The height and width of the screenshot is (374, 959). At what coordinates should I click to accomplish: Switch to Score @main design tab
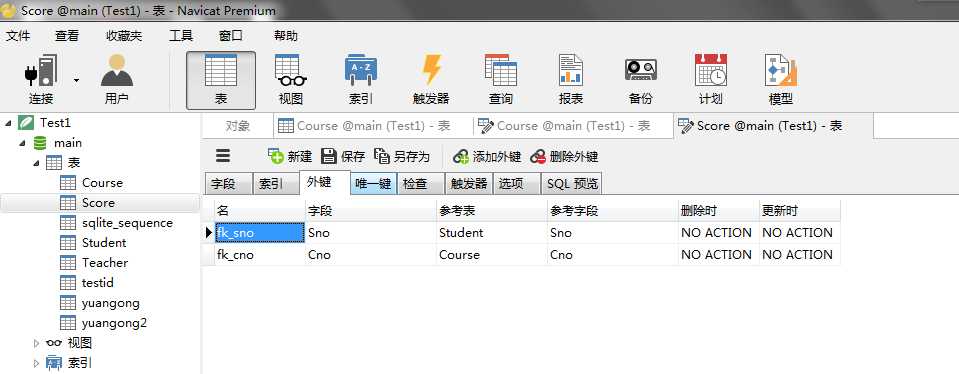click(773, 126)
